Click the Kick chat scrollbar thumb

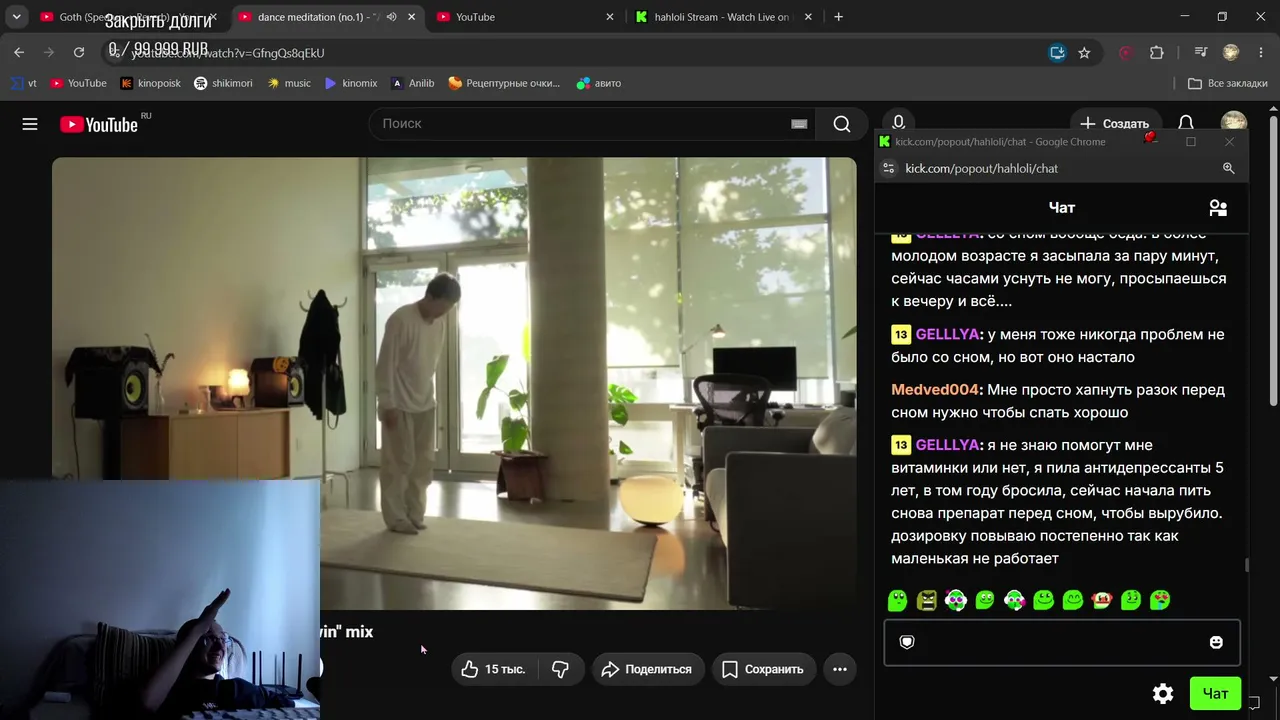(x=1246, y=566)
